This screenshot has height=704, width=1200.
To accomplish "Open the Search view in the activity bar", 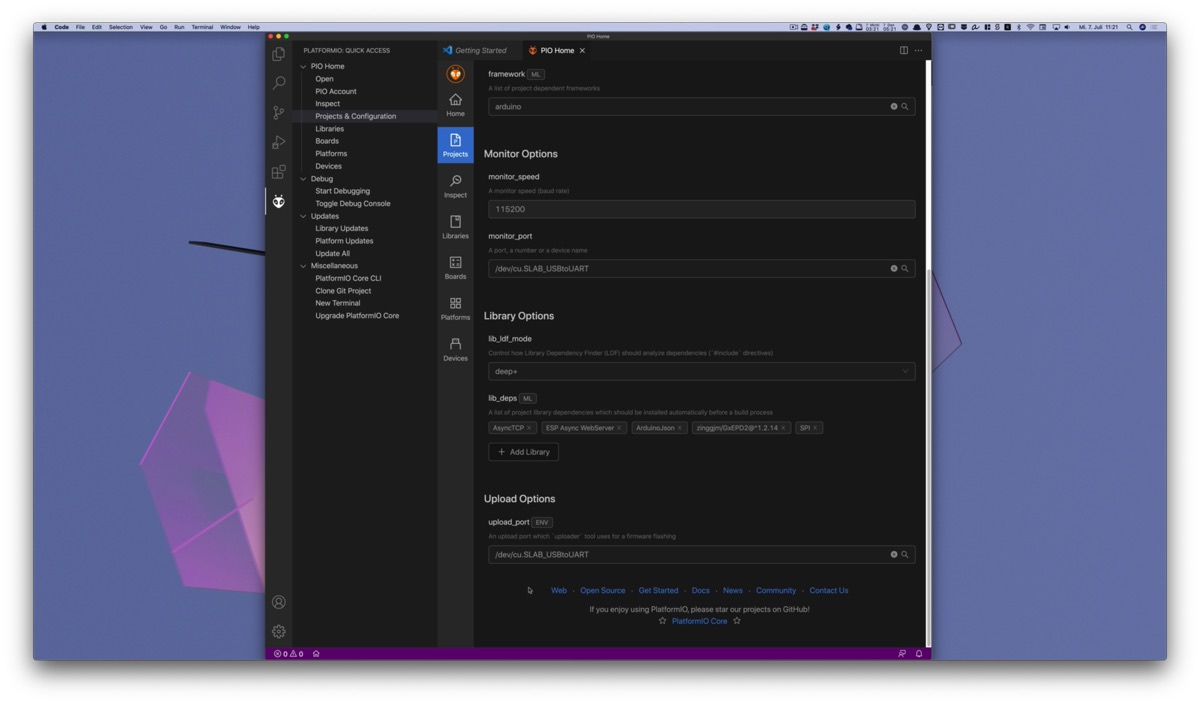I will click(279, 83).
